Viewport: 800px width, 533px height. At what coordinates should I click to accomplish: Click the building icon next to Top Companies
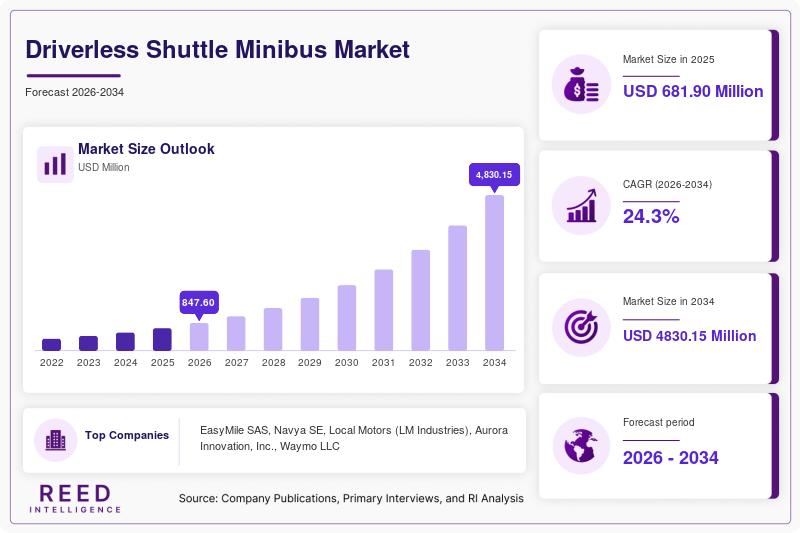pos(56,440)
